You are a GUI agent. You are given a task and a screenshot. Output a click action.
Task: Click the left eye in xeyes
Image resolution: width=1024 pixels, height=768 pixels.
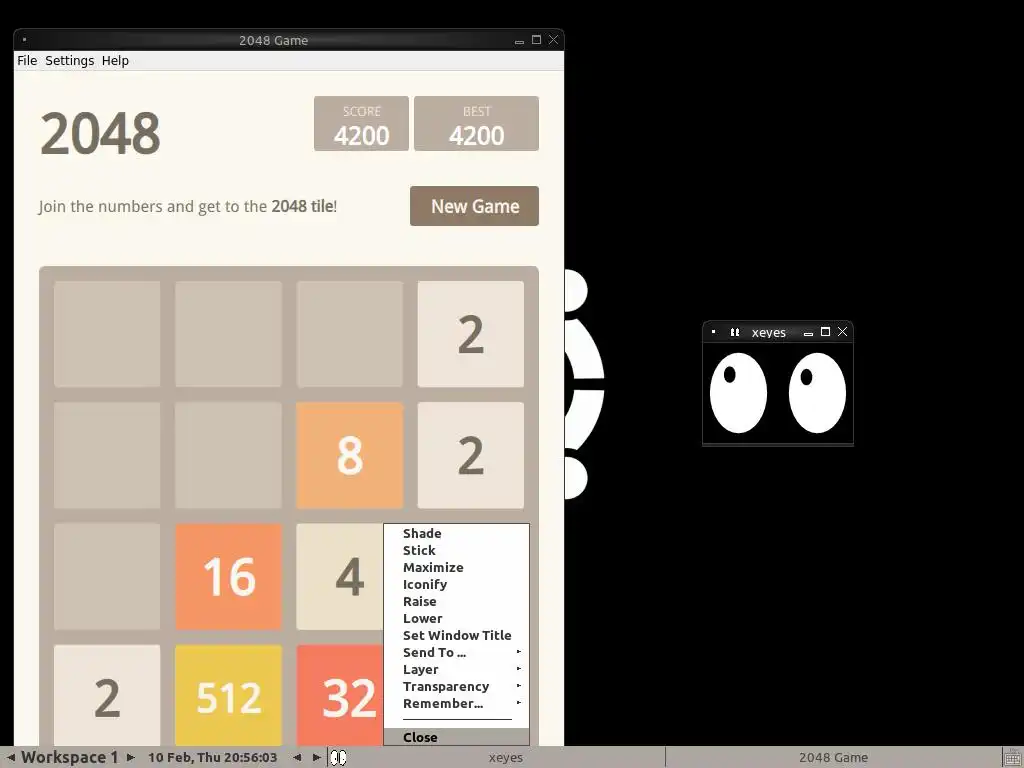tap(738, 393)
